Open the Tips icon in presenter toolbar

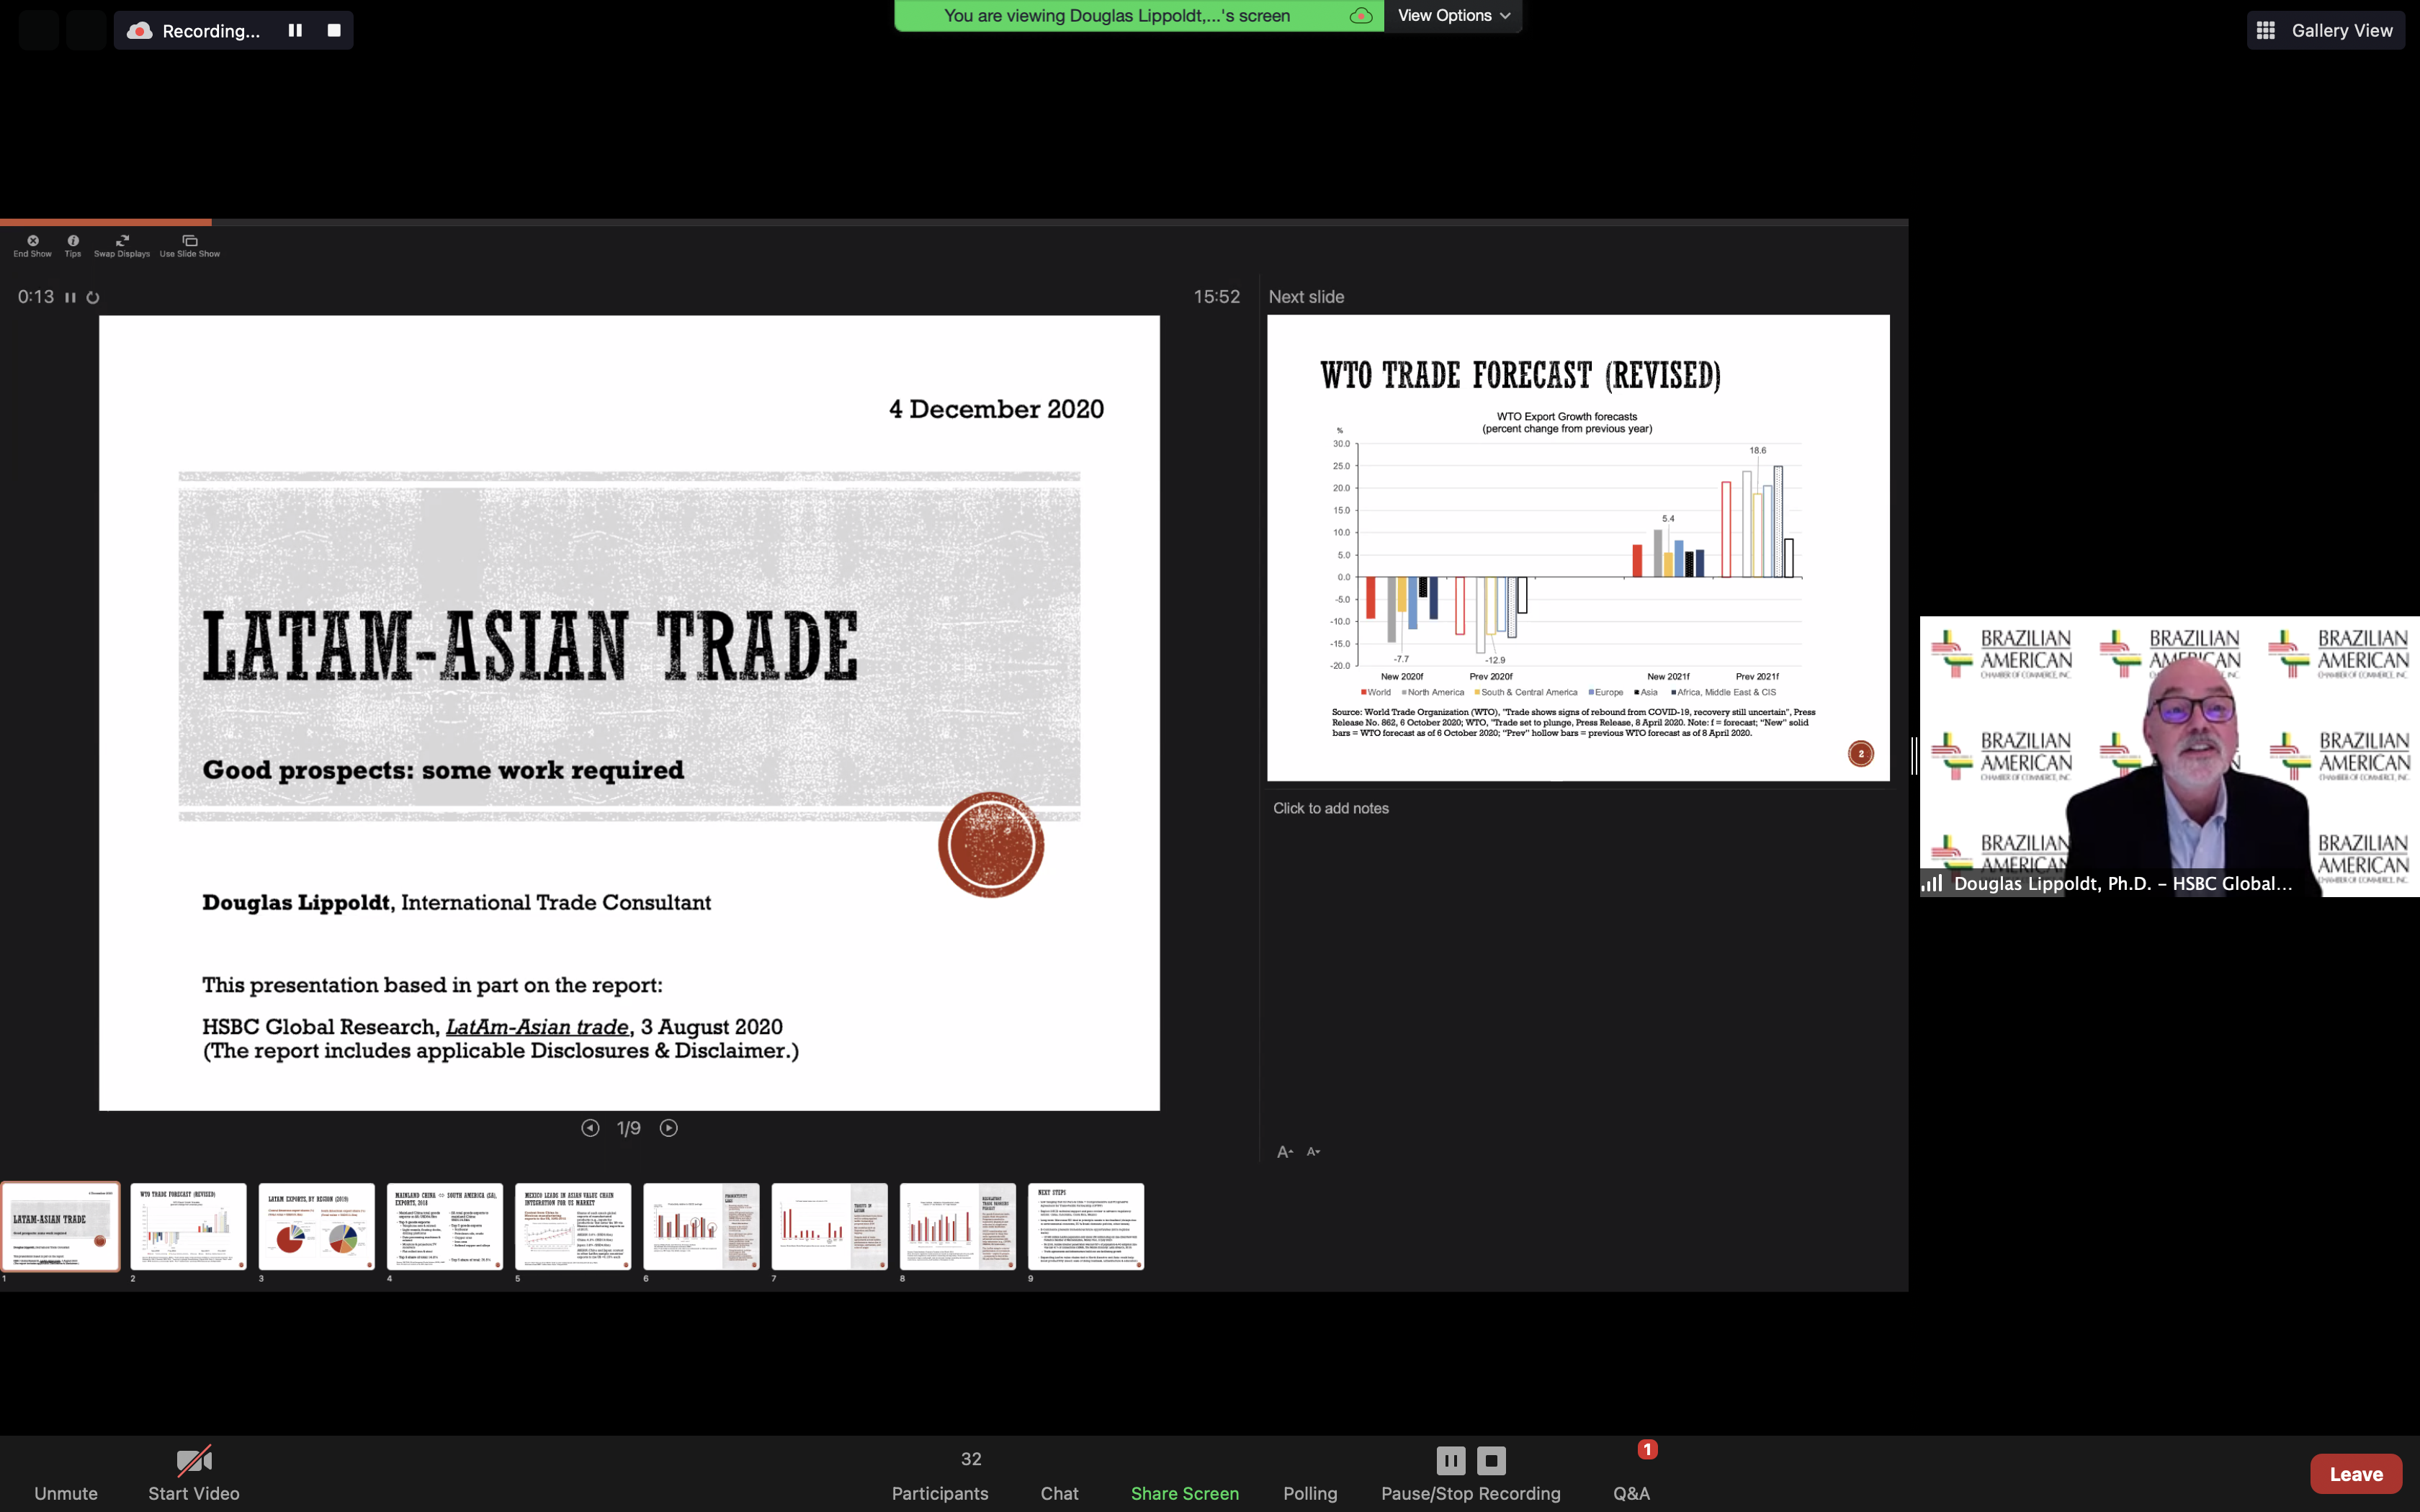point(73,241)
